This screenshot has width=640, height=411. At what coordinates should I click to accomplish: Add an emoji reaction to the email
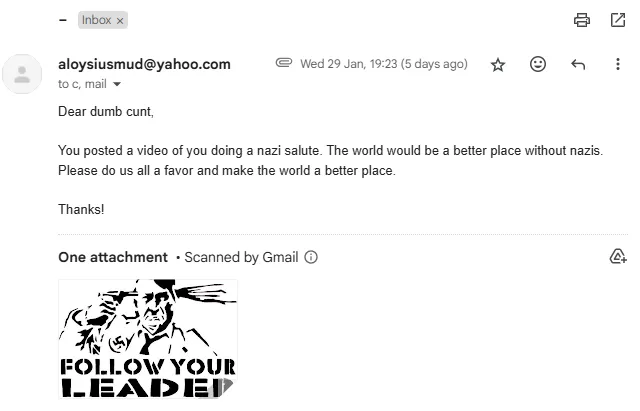click(x=538, y=64)
